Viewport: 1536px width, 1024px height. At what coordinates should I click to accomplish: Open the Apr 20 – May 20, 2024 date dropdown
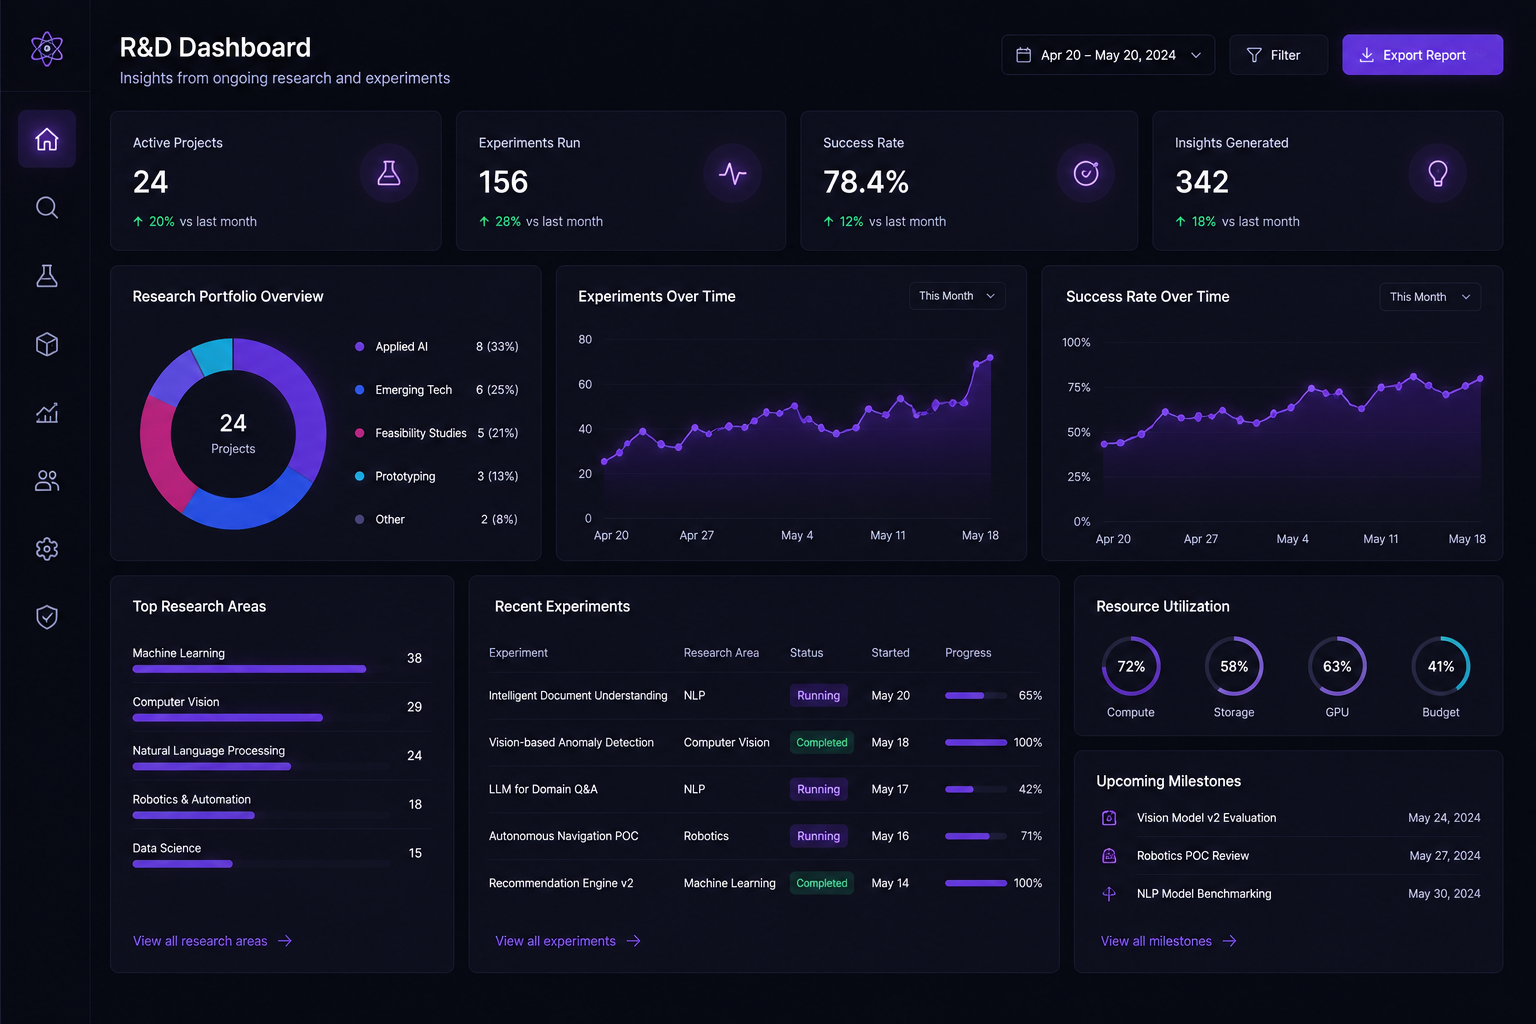coord(1108,55)
